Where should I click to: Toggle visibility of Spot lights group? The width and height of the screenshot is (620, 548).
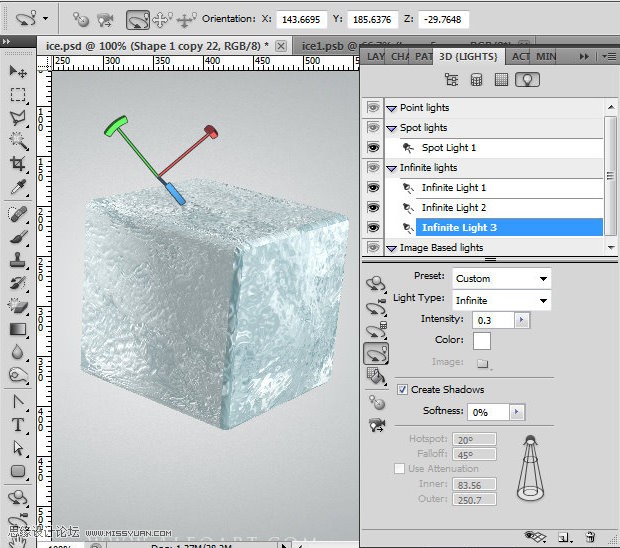point(373,127)
